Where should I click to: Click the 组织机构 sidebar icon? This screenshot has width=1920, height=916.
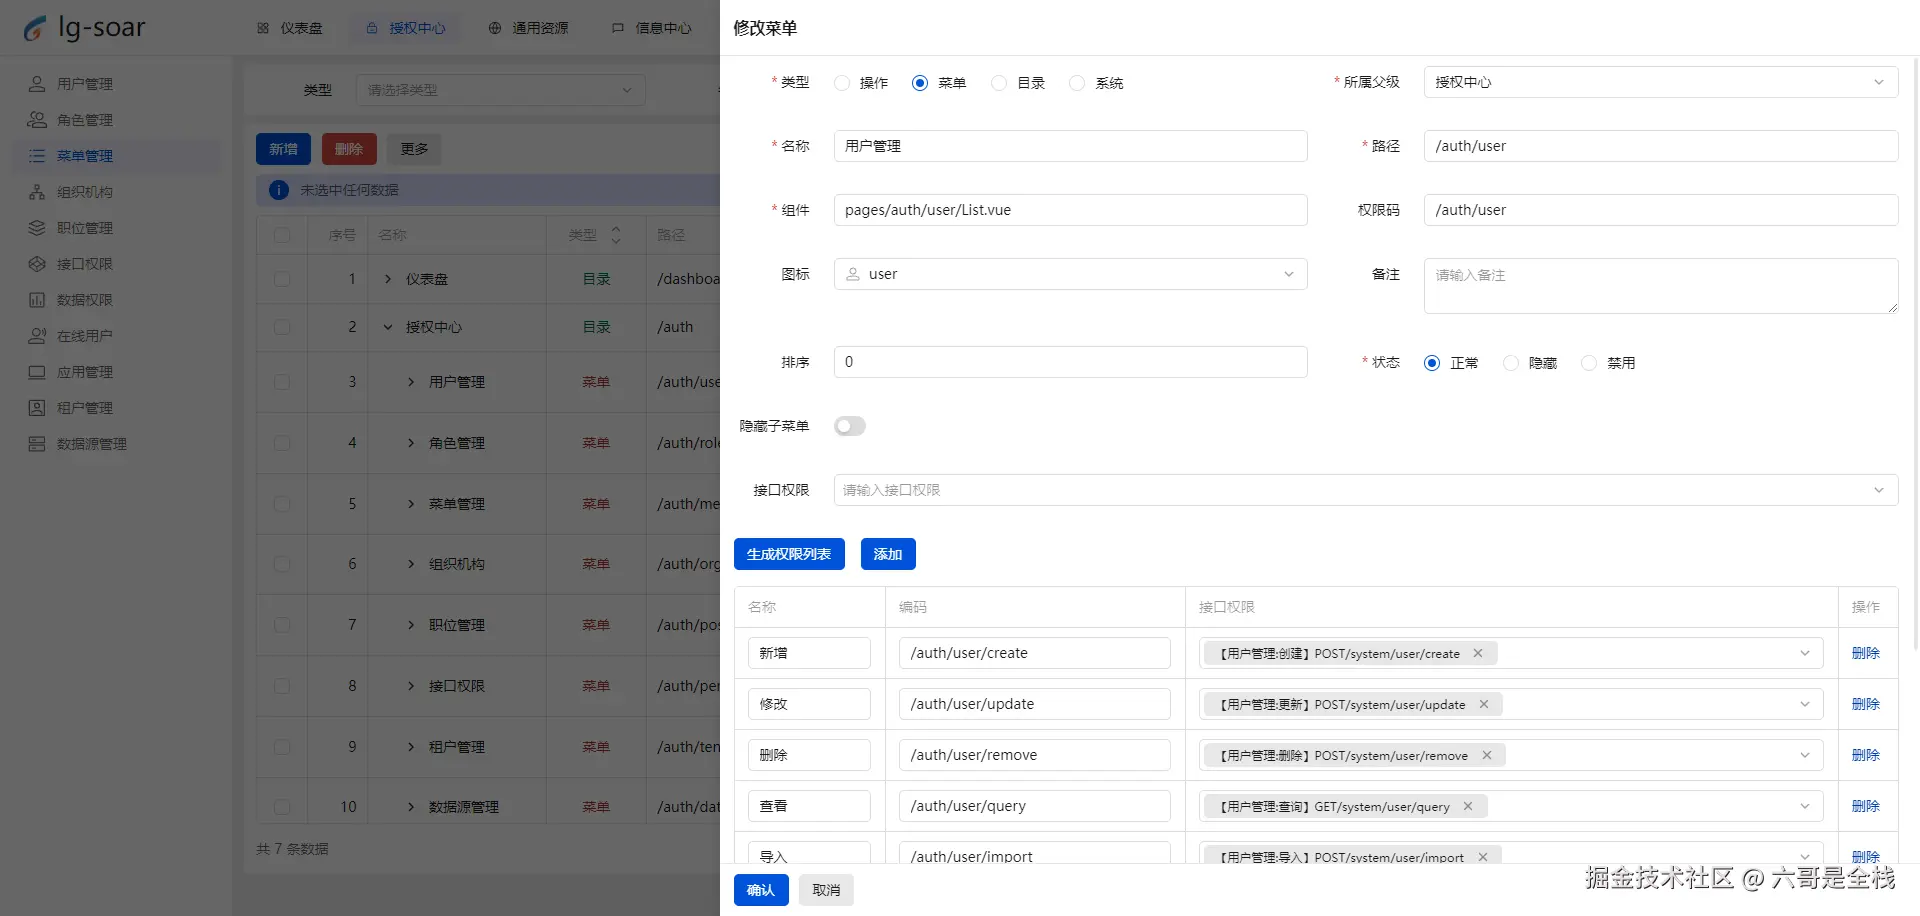pos(37,192)
